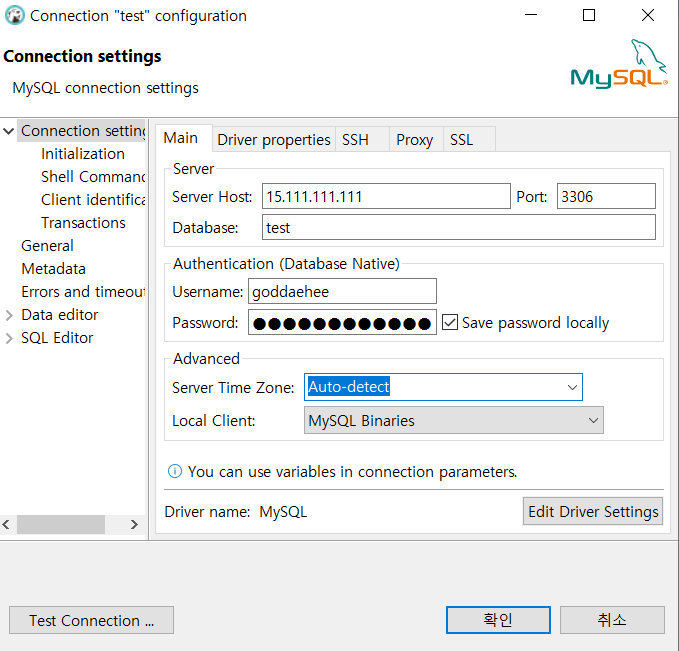679x651 pixels.
Task: Click the tree horizontal scrollbar thumb
Action: click(61, 525)
